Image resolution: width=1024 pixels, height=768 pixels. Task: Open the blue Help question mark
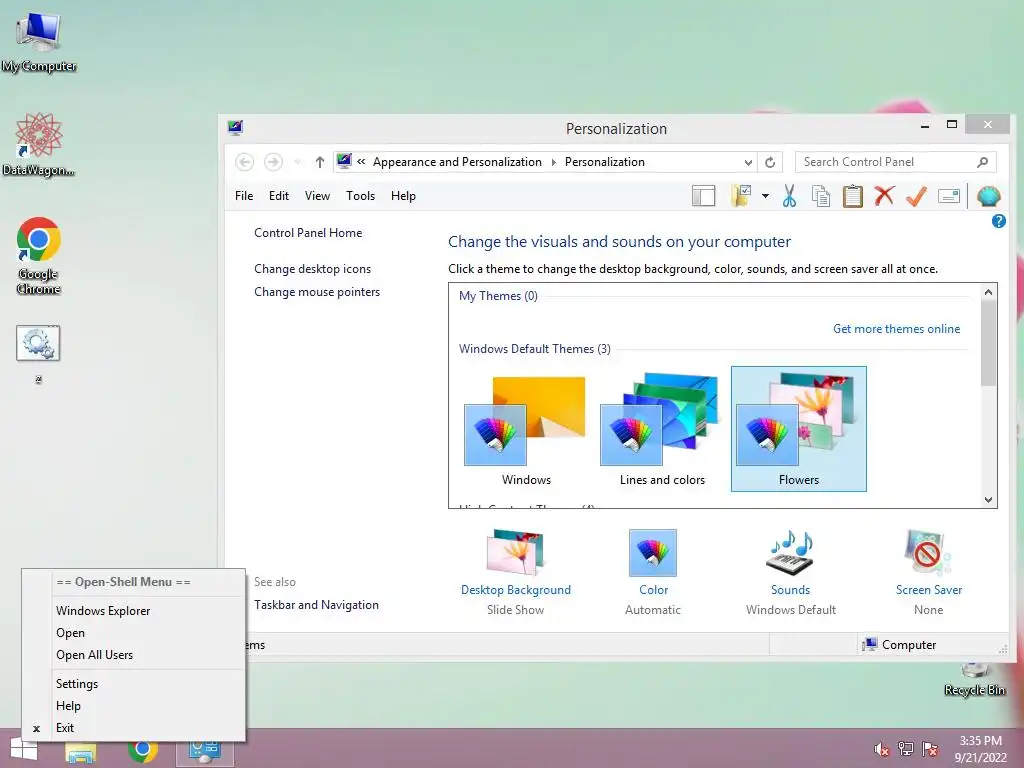pos(999,221)
